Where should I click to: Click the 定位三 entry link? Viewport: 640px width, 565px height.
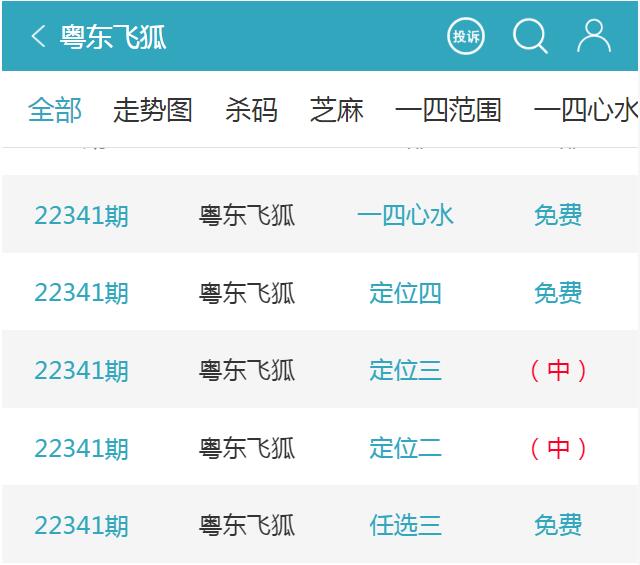[405, 370]
